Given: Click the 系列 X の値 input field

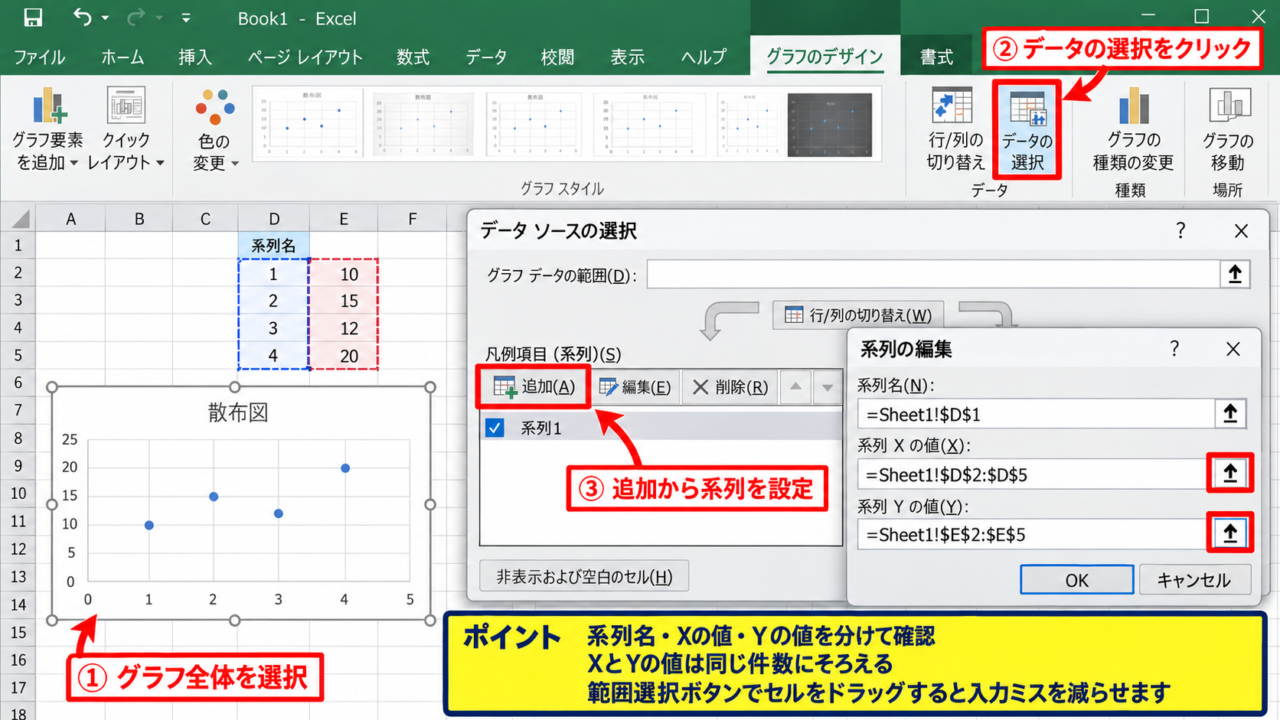Looking at the screenshot, I should [1032, 474].
